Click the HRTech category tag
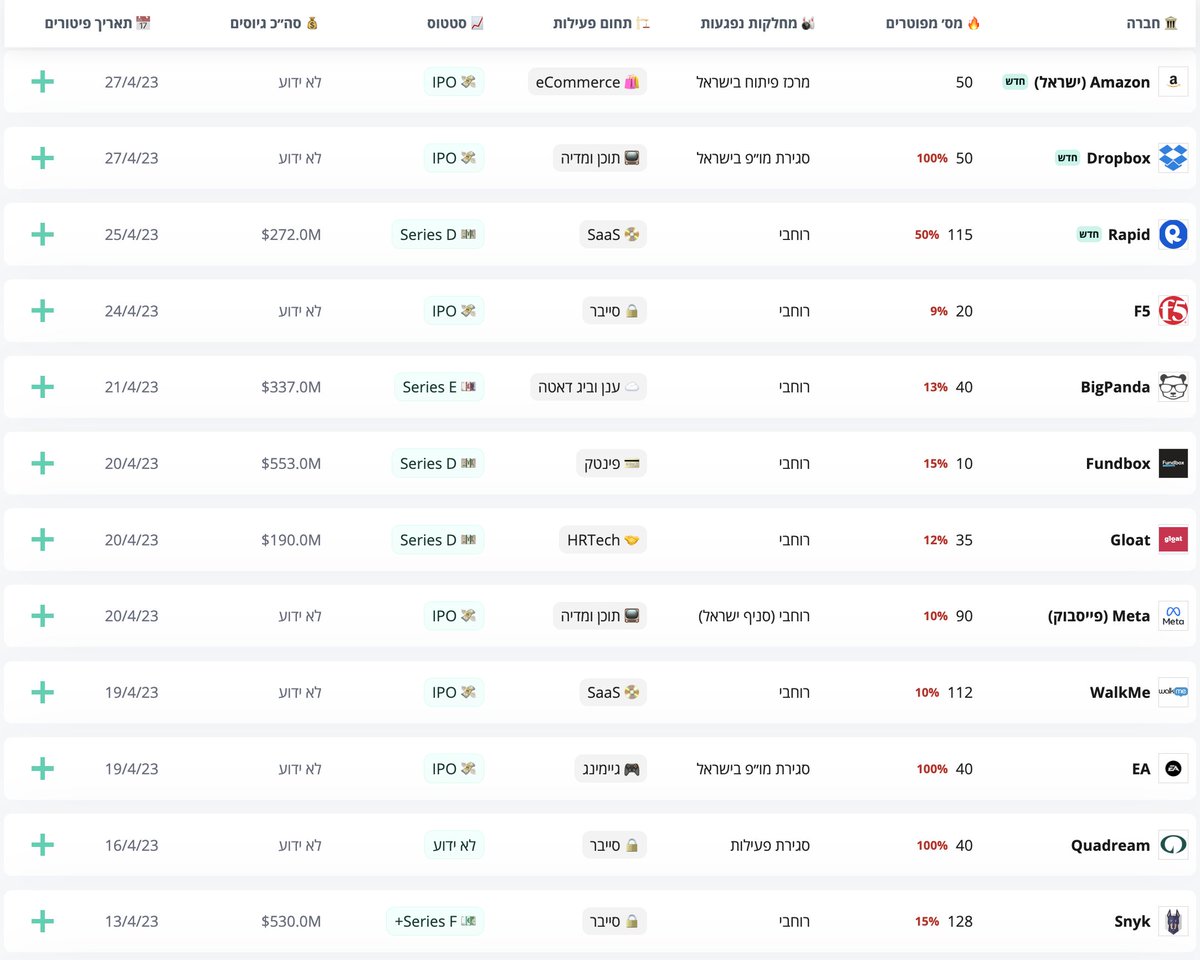The width and height of the screenshot is (1200, 960). (602, 540)
